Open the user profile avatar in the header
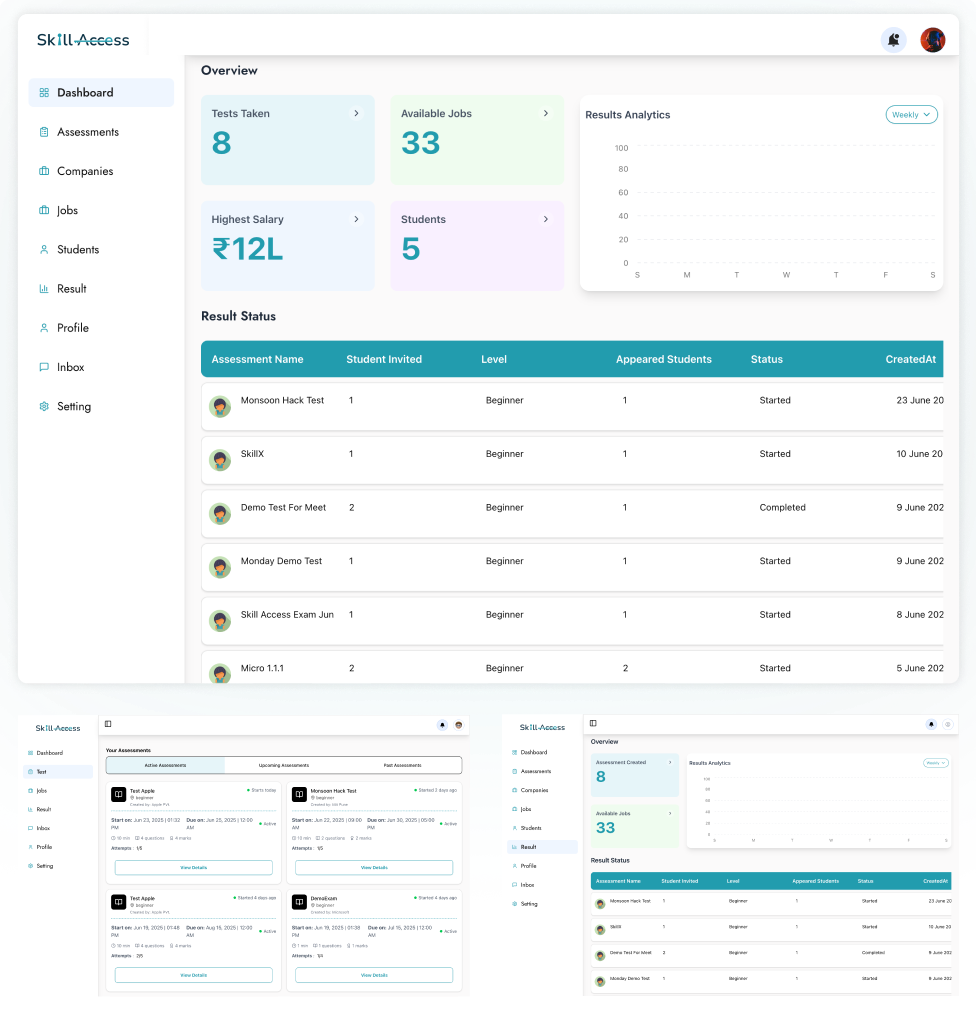976x1011 pixels. (932, 39)
